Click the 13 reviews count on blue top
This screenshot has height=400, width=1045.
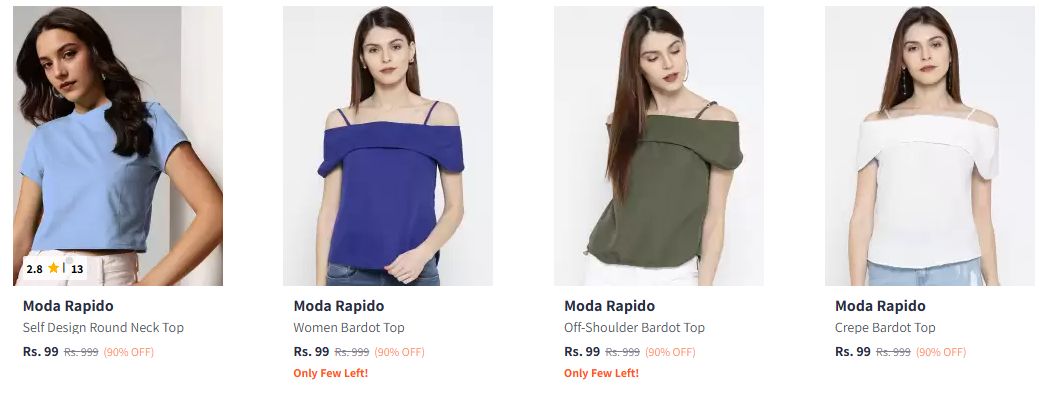[x=77, y=269]
